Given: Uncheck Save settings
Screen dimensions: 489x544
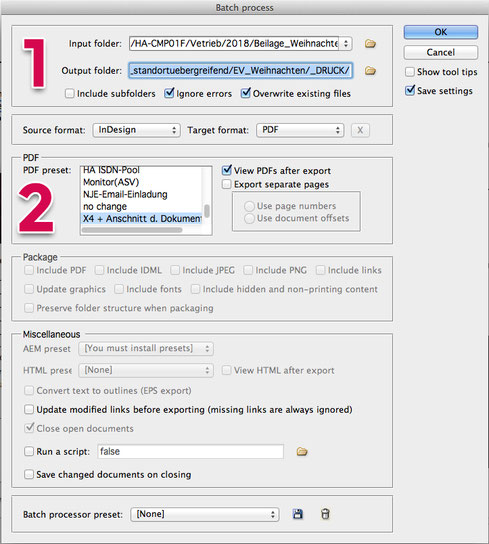Looking at the screenshot, I should pos(410,91).
